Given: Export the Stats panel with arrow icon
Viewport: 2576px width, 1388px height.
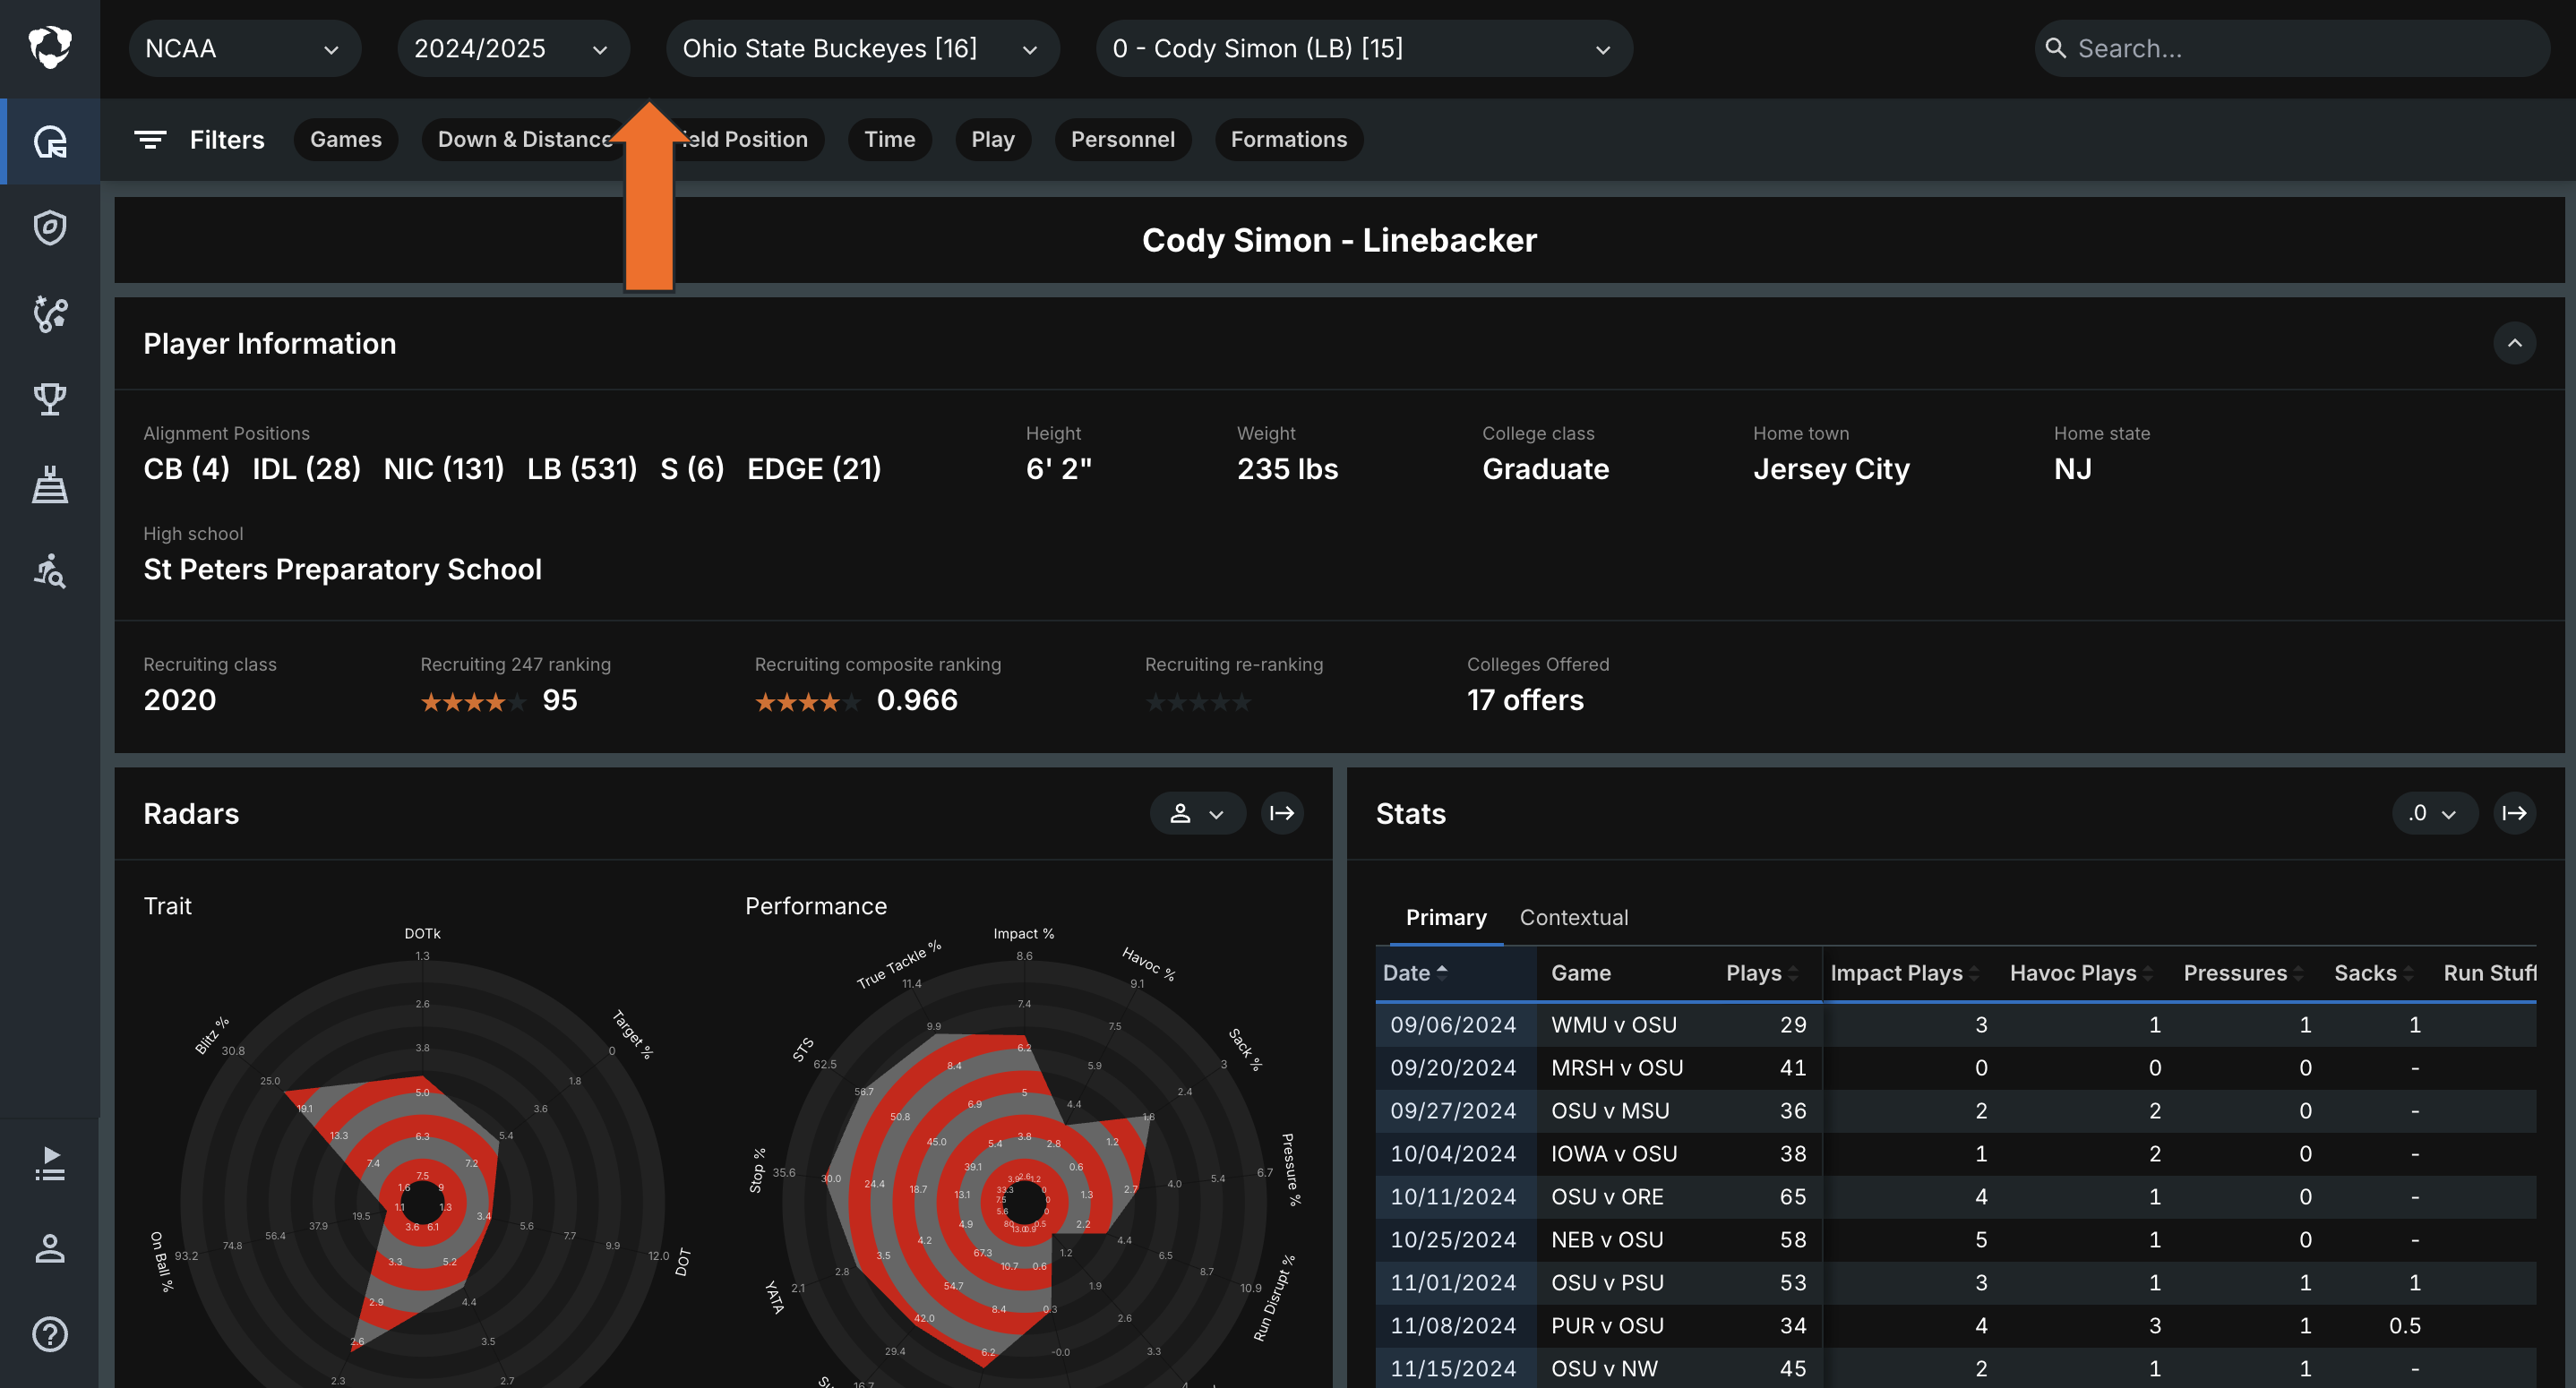Looking at the screenshot, I should point(2514,813).
